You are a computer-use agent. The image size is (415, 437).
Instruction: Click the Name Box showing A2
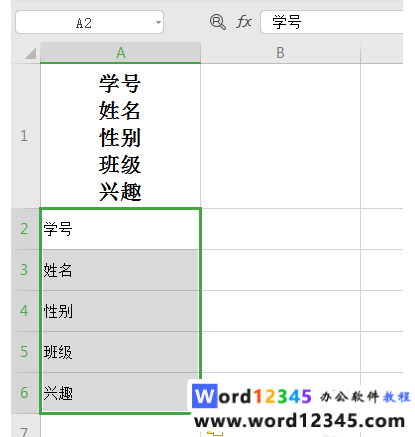(89, 22)
